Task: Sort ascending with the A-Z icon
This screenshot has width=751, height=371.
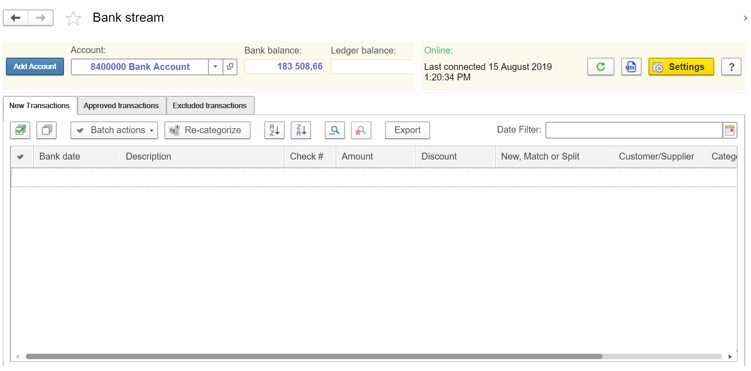Action: pyautogui.click(x=274, y=130)
